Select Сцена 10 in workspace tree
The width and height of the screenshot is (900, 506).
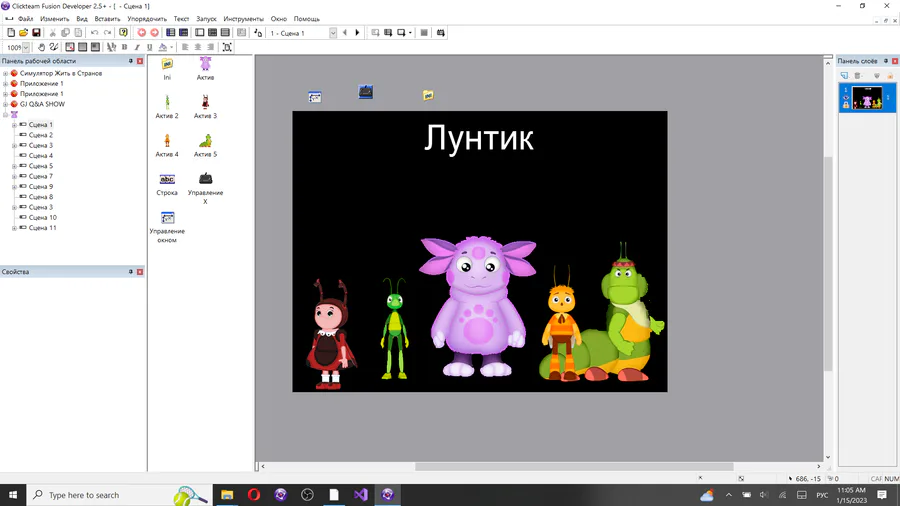click(43, 218)
